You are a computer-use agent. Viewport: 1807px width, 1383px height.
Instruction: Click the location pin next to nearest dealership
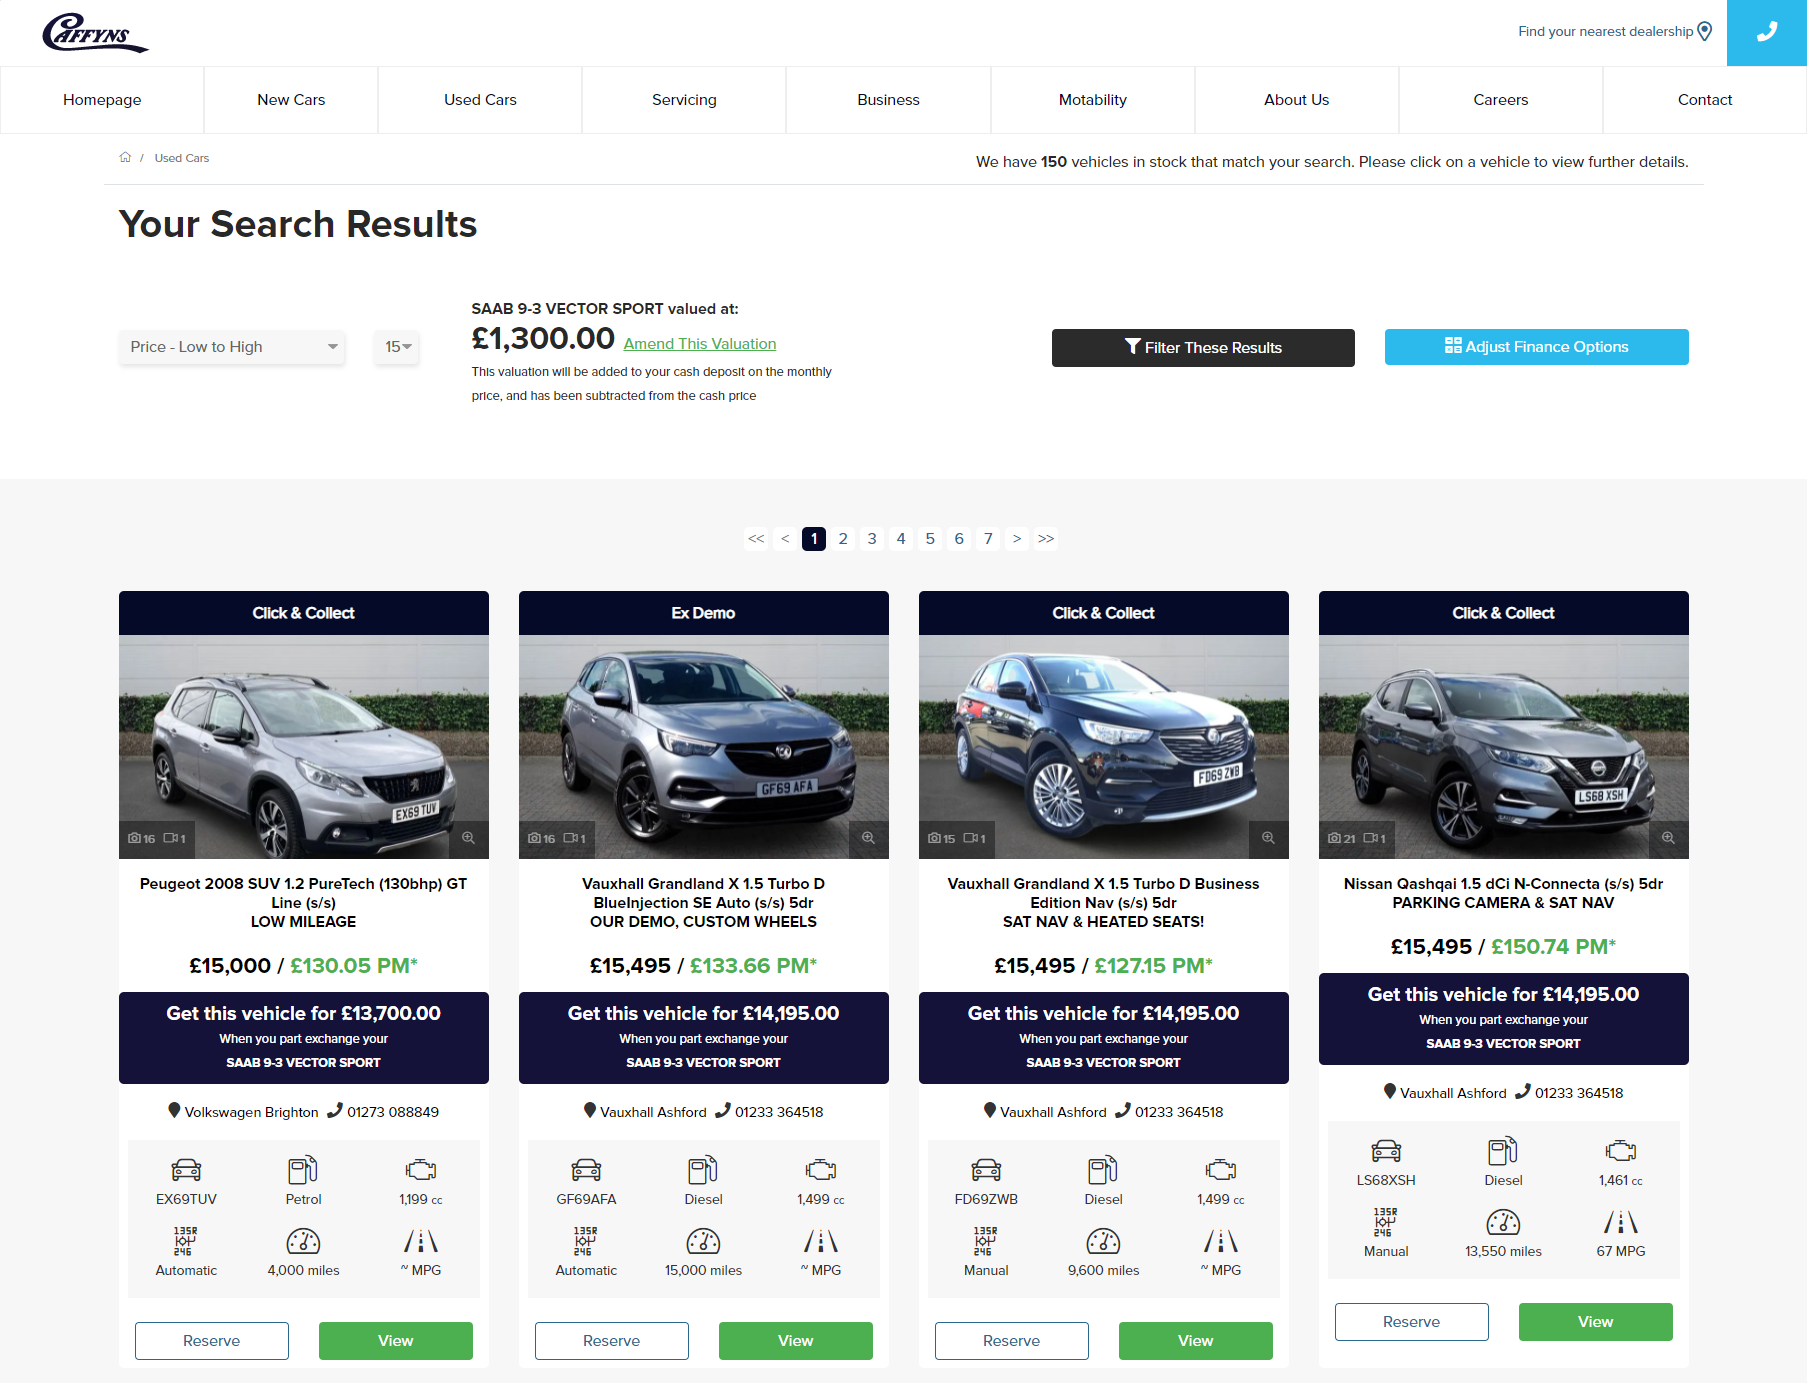pyautogui.click(x=1705, y=31)
